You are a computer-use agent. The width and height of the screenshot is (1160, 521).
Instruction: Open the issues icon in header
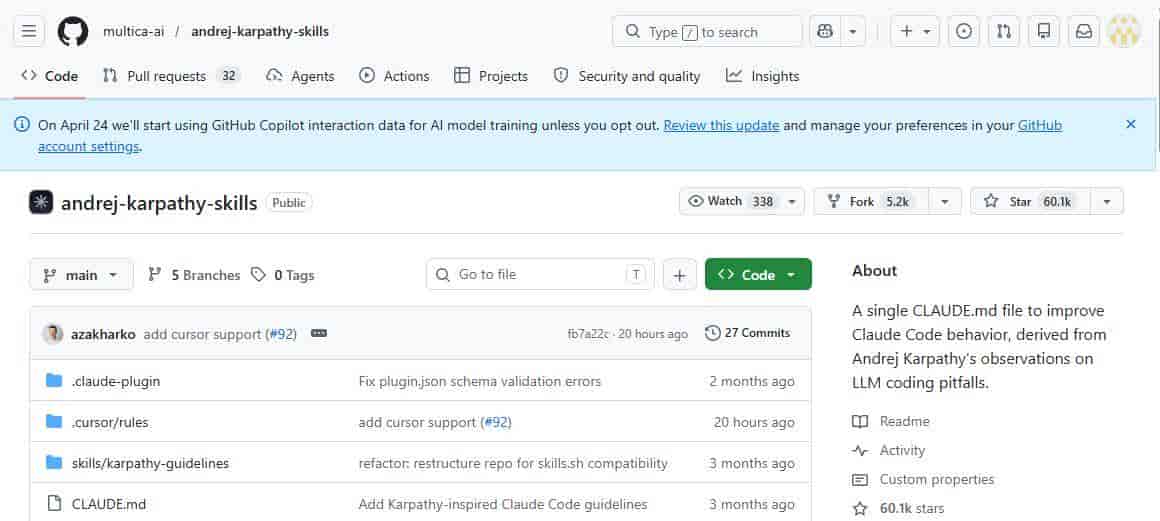(x=964, y=31)
